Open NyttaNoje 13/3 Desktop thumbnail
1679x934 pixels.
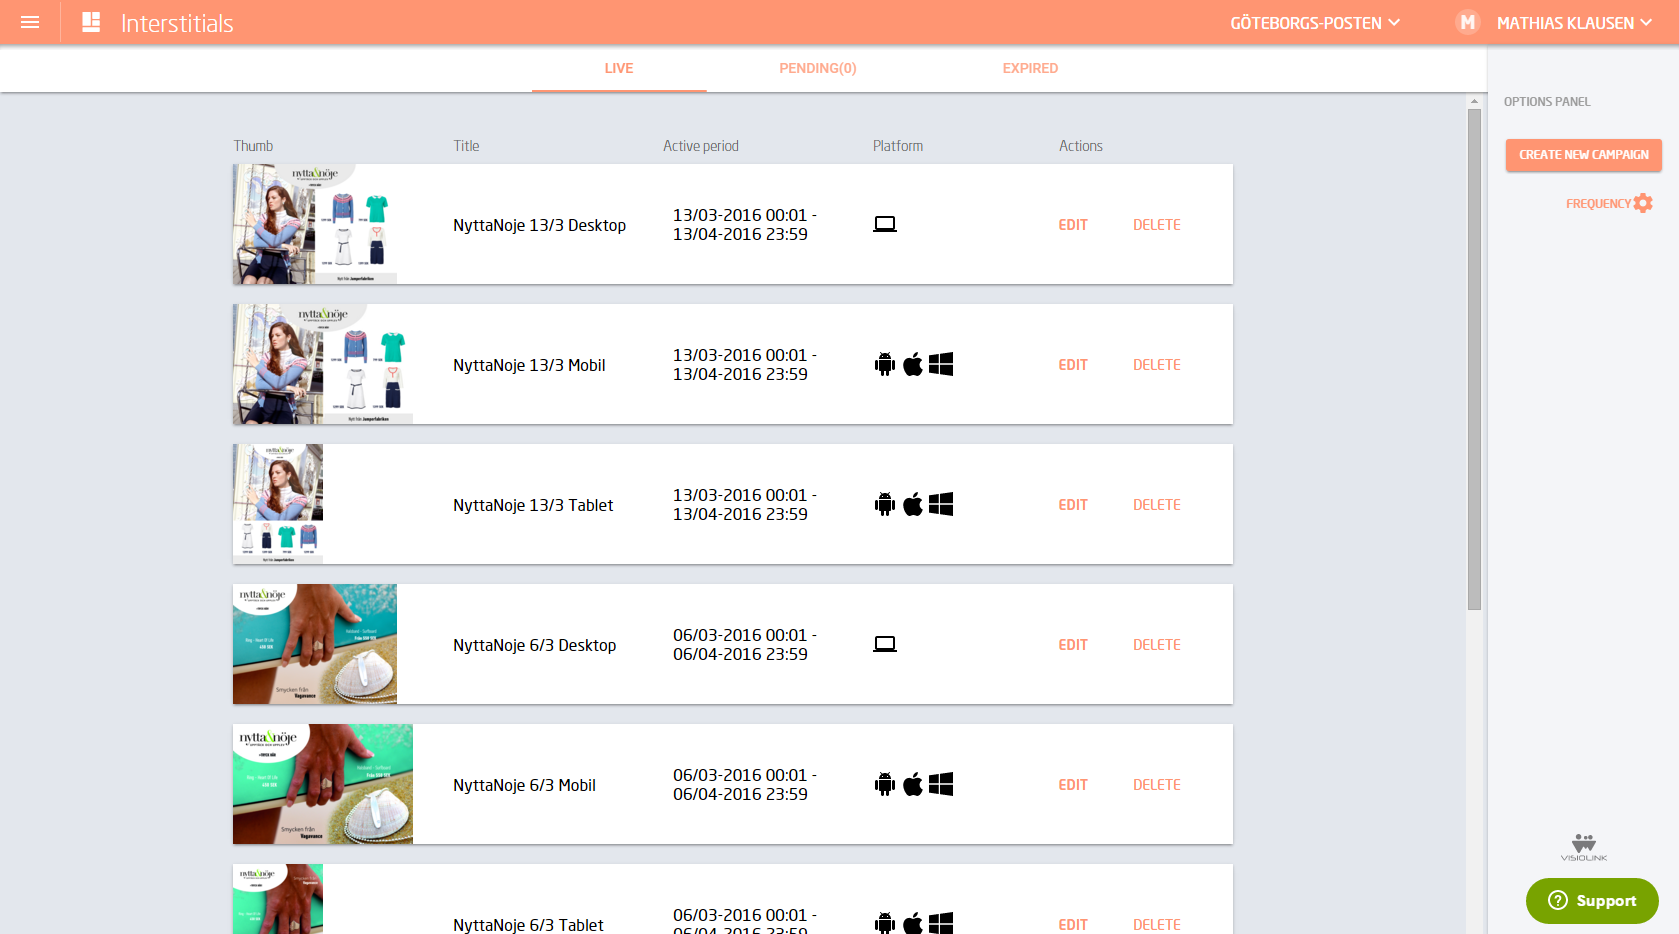click(x=315, y=224)
